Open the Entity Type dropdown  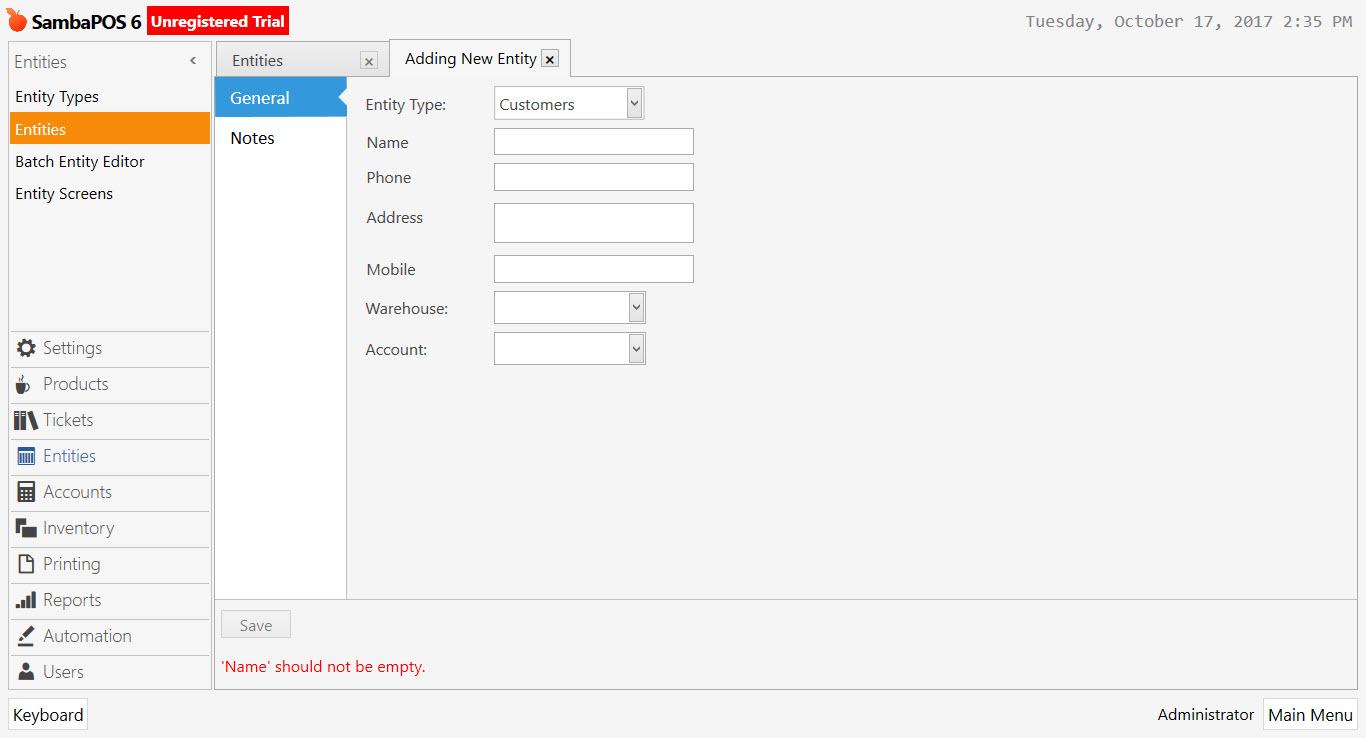(x=634, y=102)
